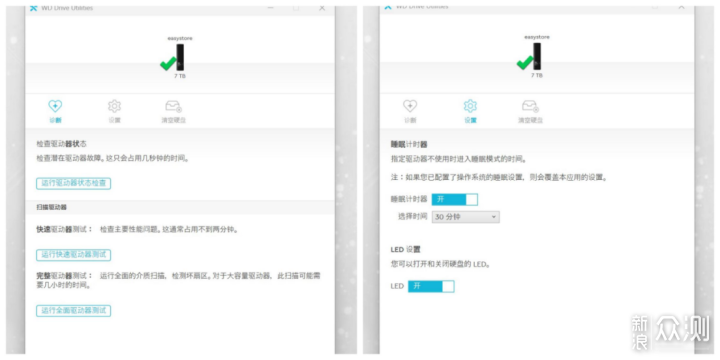
Task: Switch to 诊断 tab label in left window
Action: tap(55, 120)
